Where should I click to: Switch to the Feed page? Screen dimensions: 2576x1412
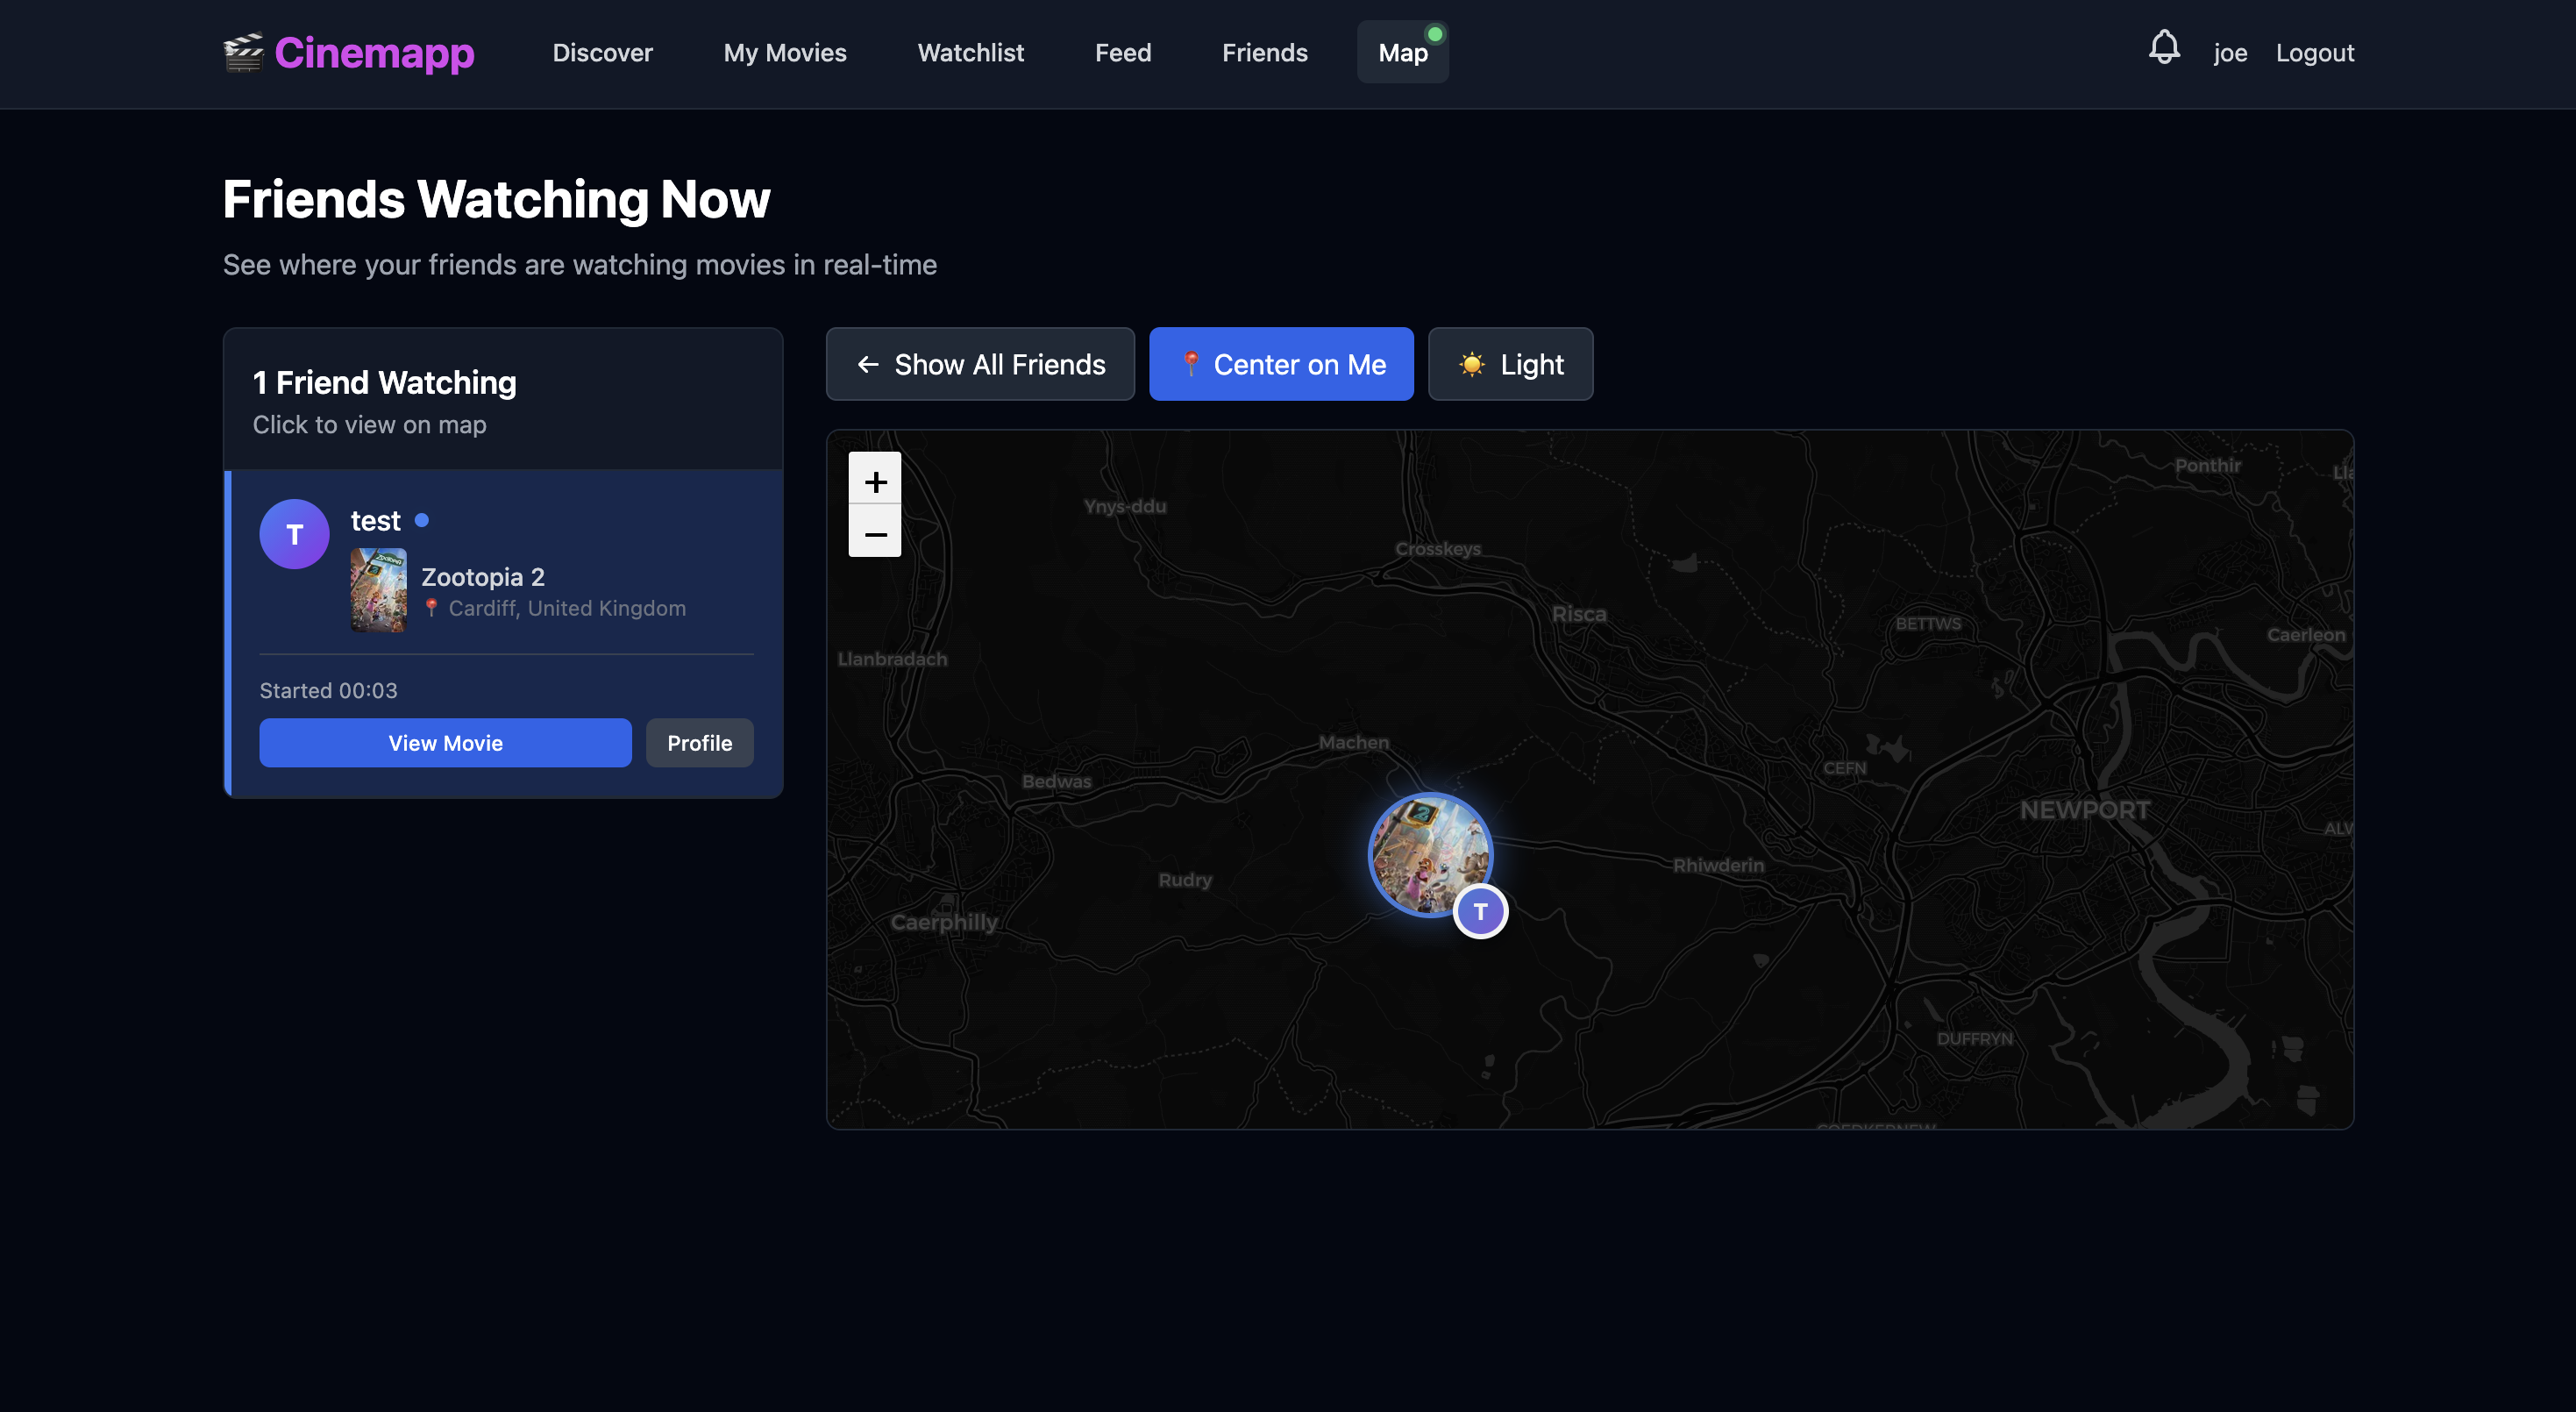[1122, 53]
